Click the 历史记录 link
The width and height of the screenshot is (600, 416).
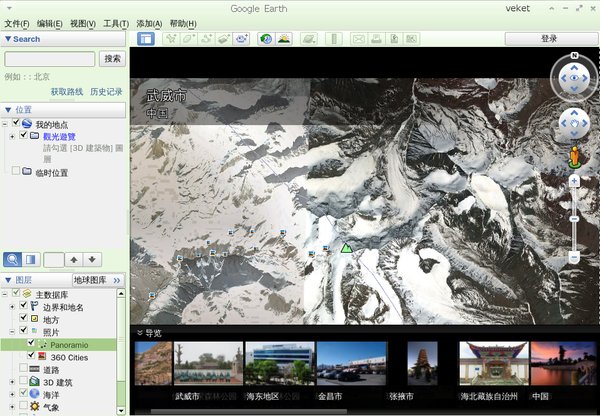106,91
